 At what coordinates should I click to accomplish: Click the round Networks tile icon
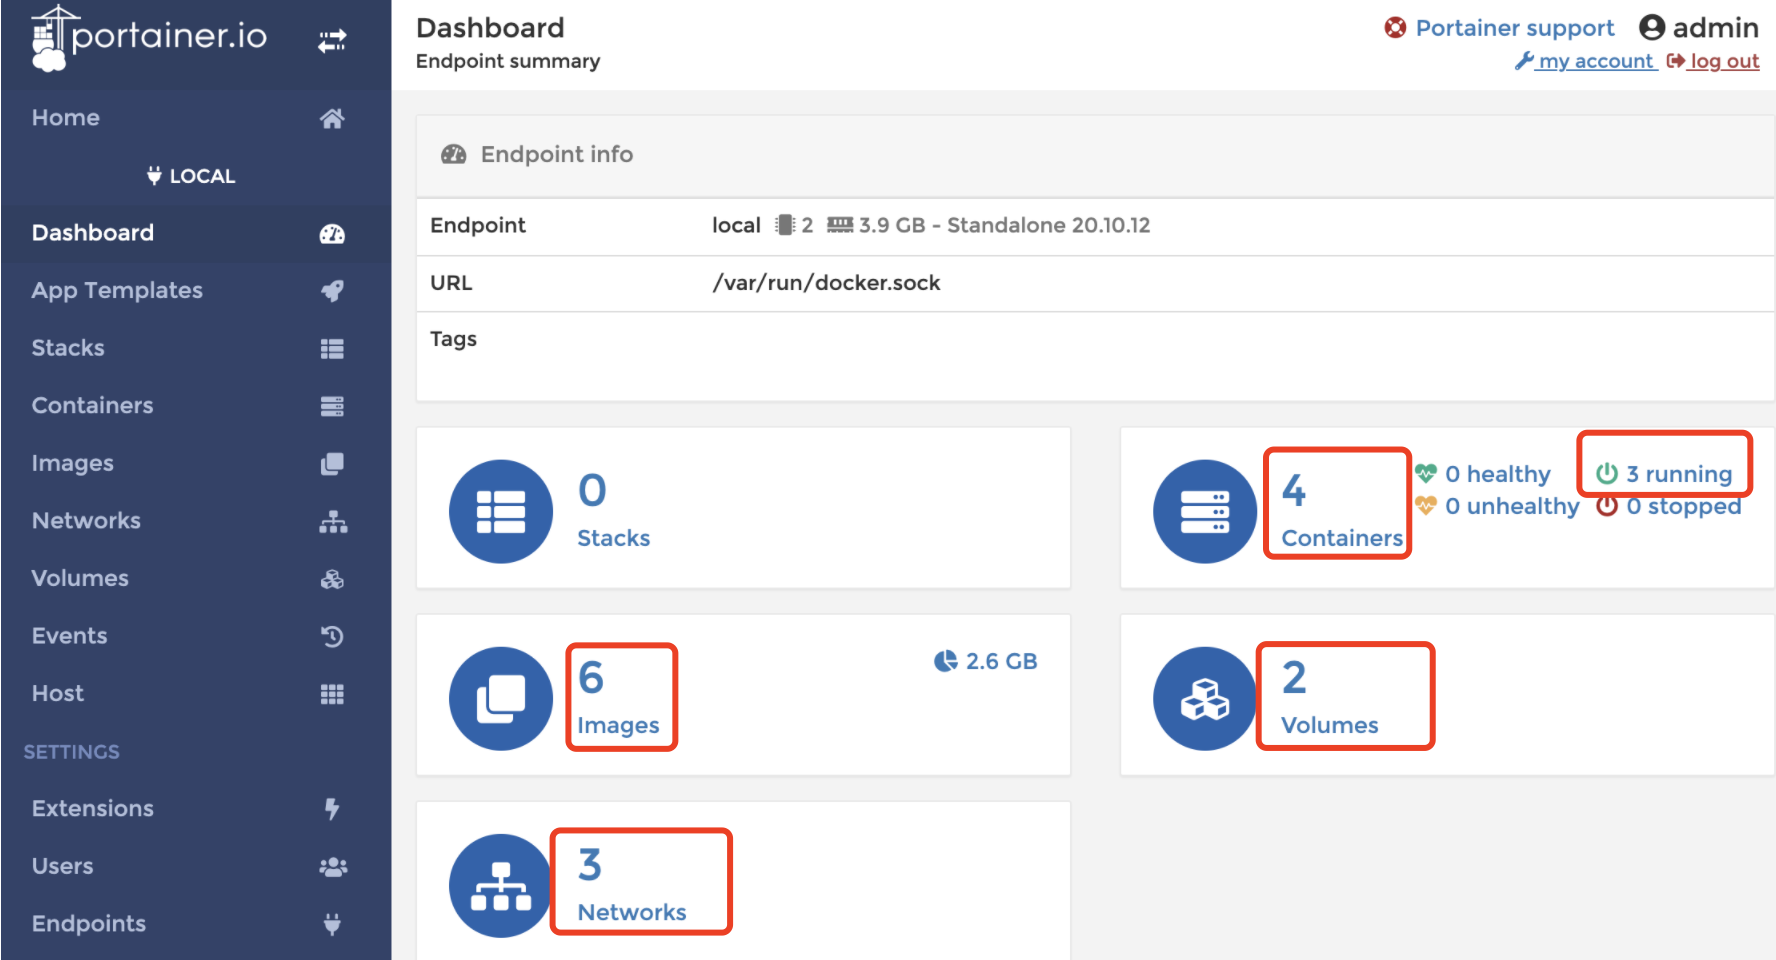click(501, 885)
